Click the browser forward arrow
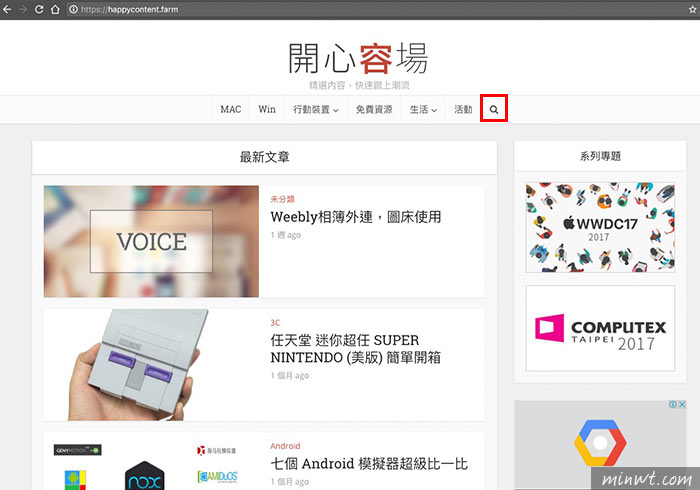Screen dimensions: 700x490 click(x=23, y=9)
